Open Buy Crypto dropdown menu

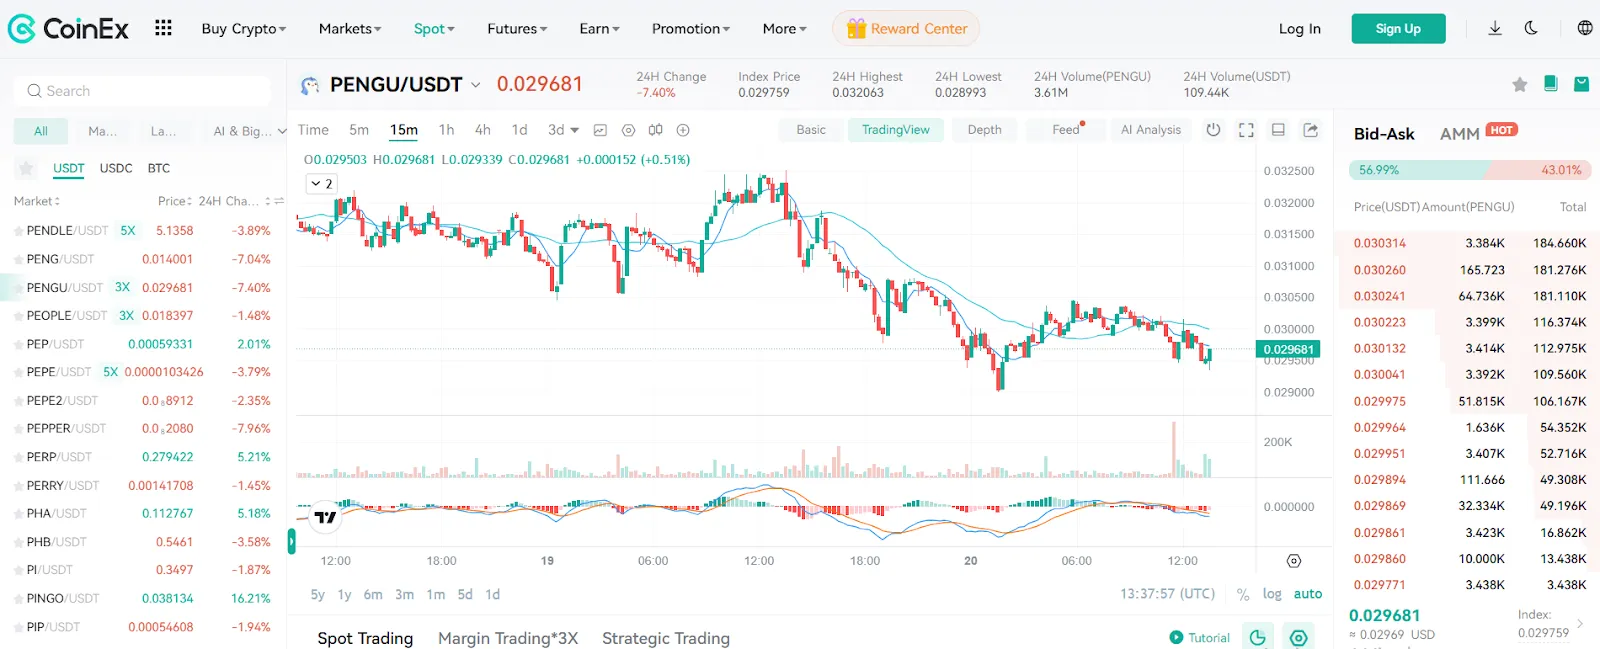pyautogui.click(x=244, y=29)
